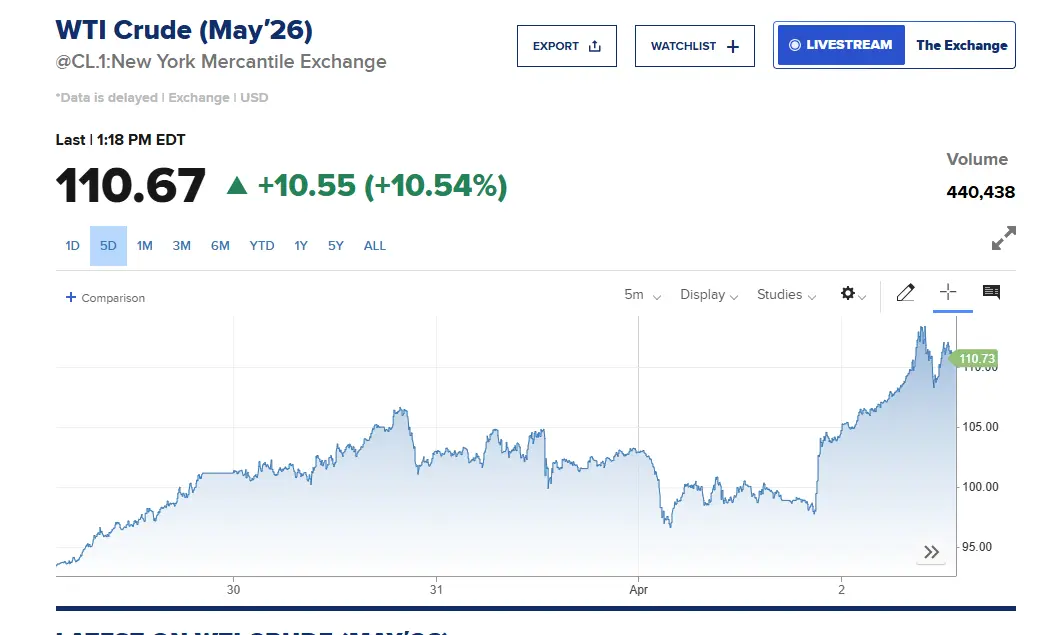The image size is (1040, 635).
Task: Open the chart comments icon
Action: pos(991,292)
